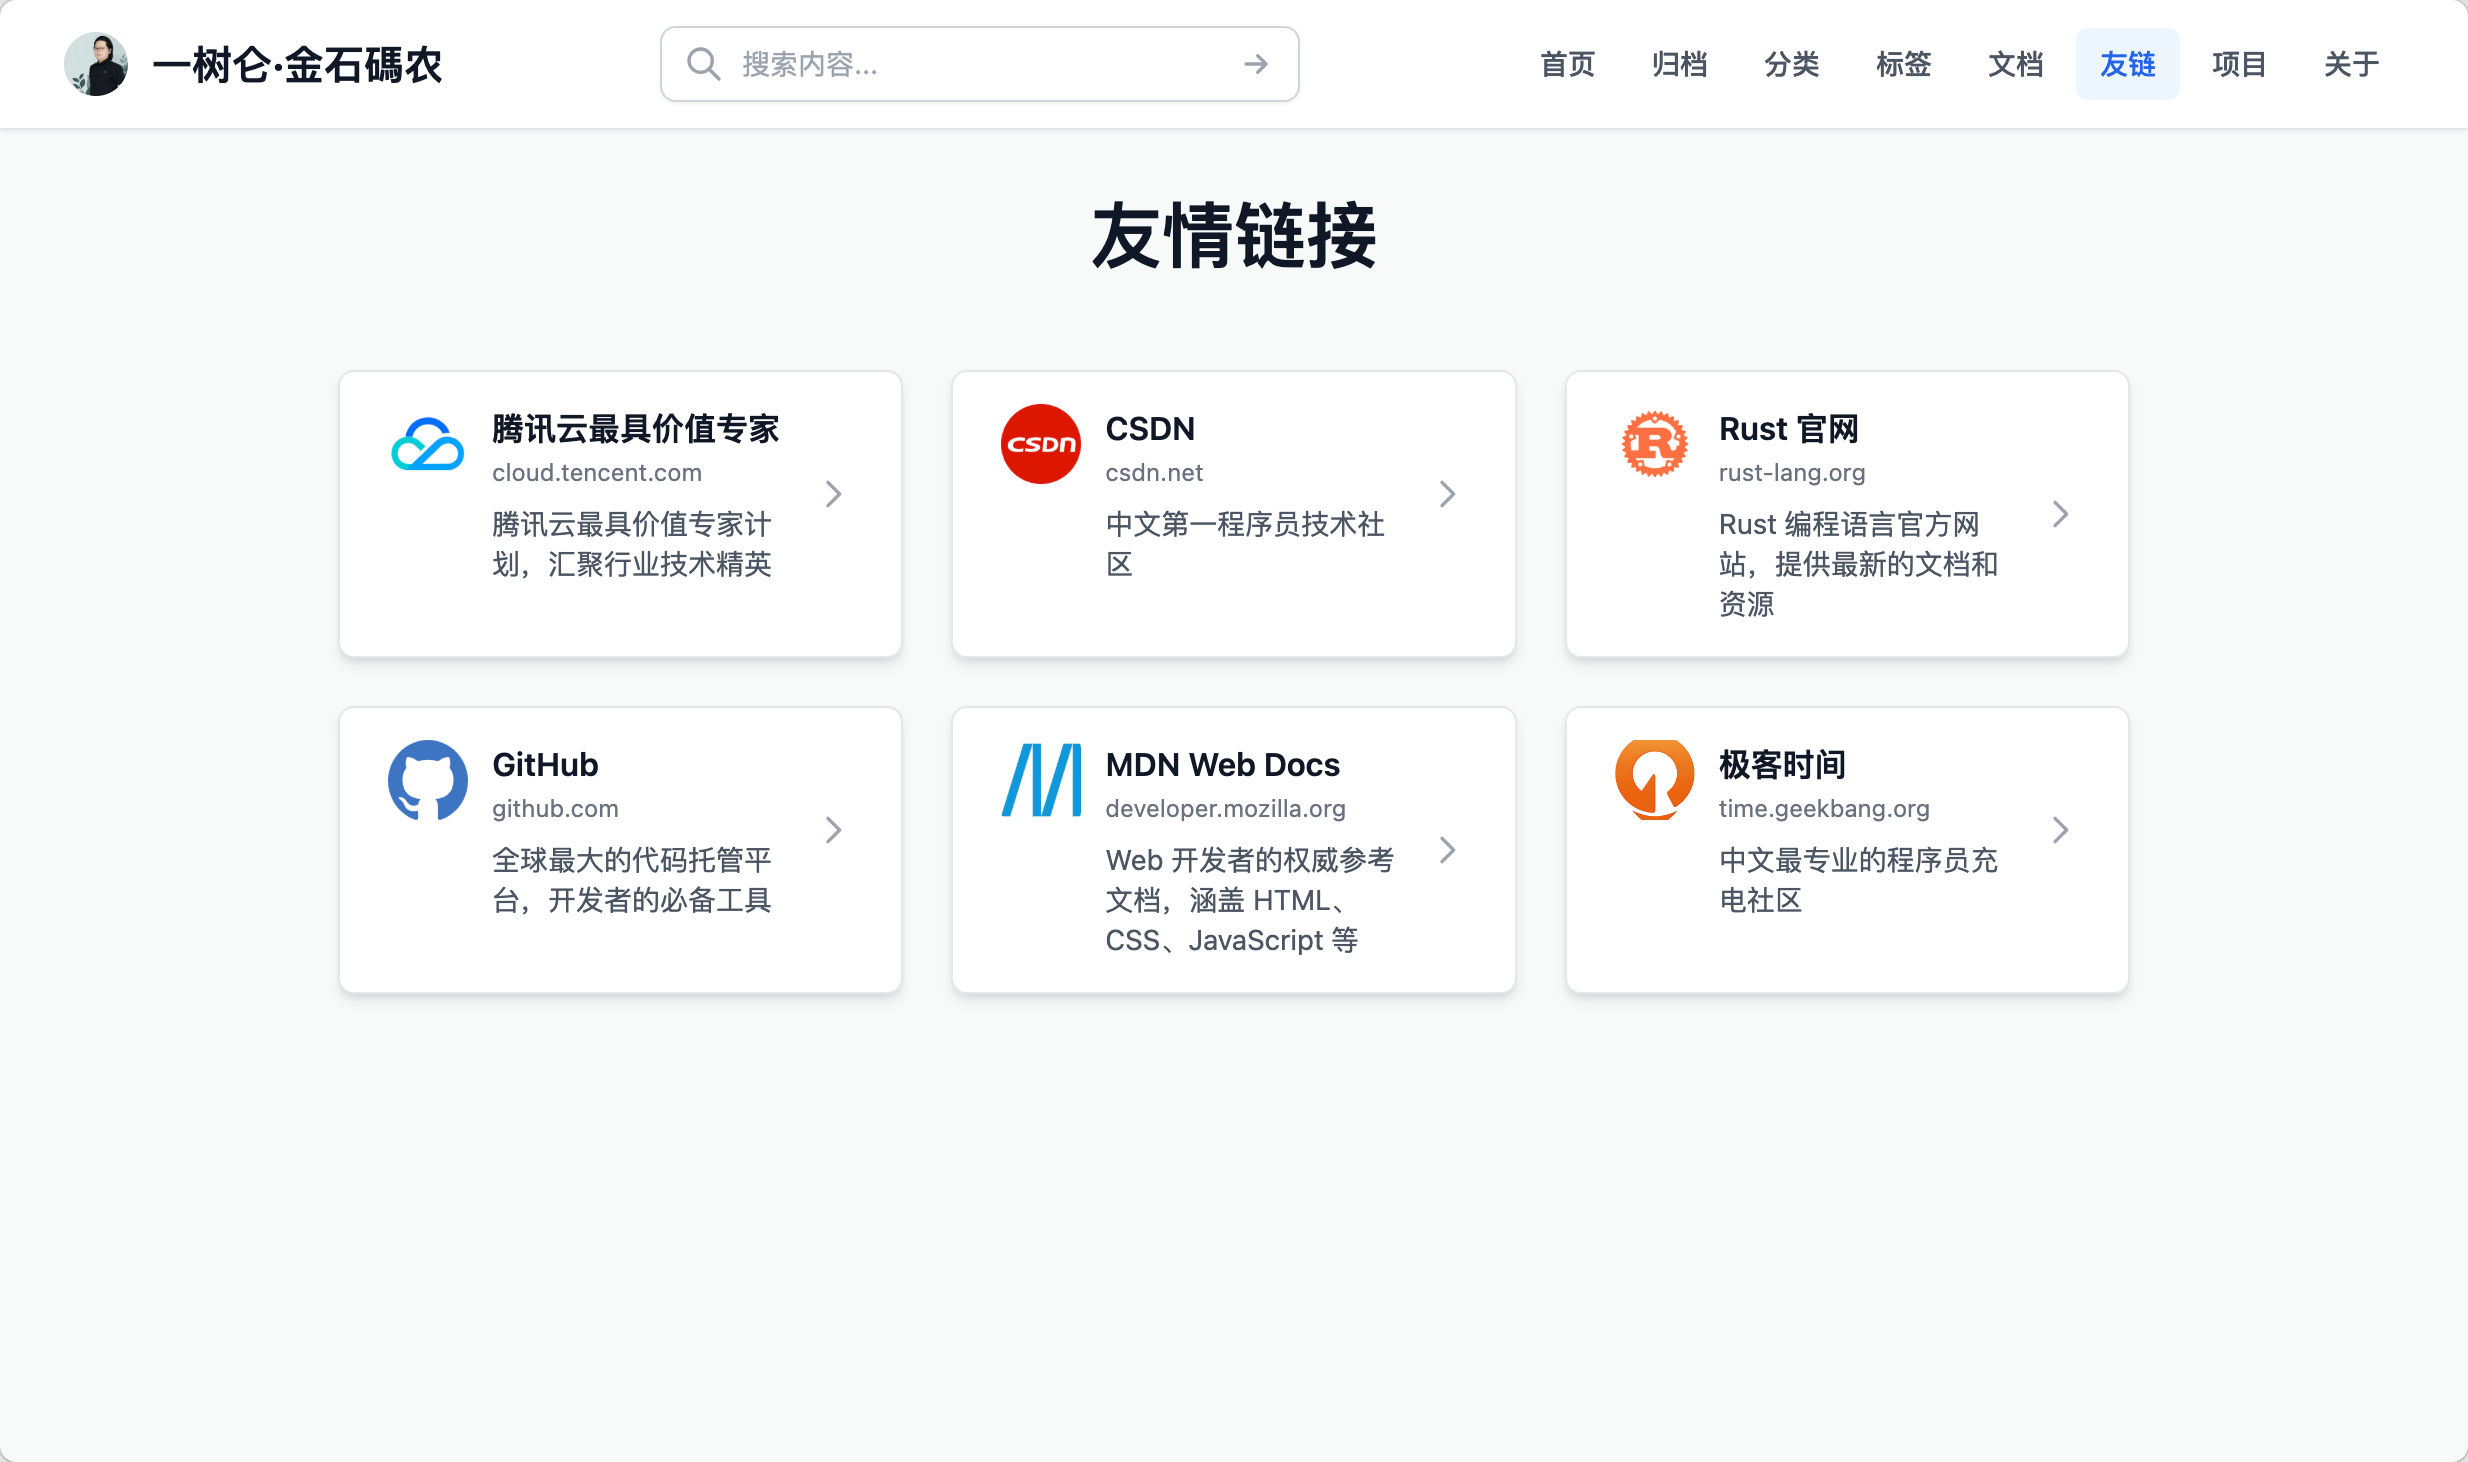Click the developer.mozilla.org URL text
Viewport: 2468px width, 1462px height.
[1225, 809]
